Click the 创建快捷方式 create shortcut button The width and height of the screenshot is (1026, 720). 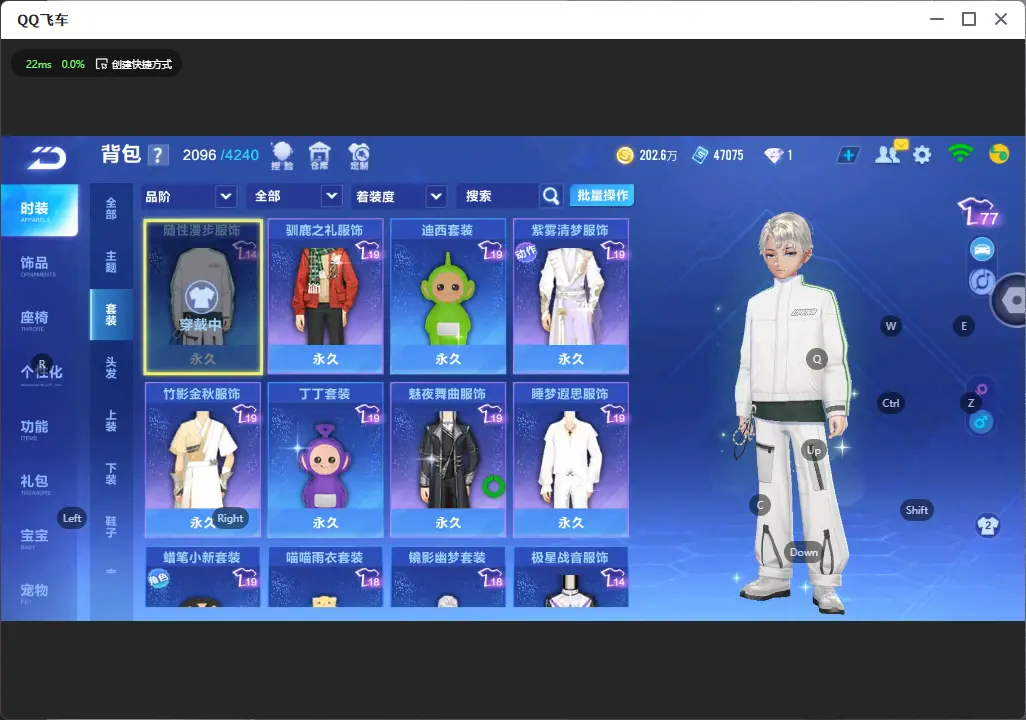pos(135,64)
